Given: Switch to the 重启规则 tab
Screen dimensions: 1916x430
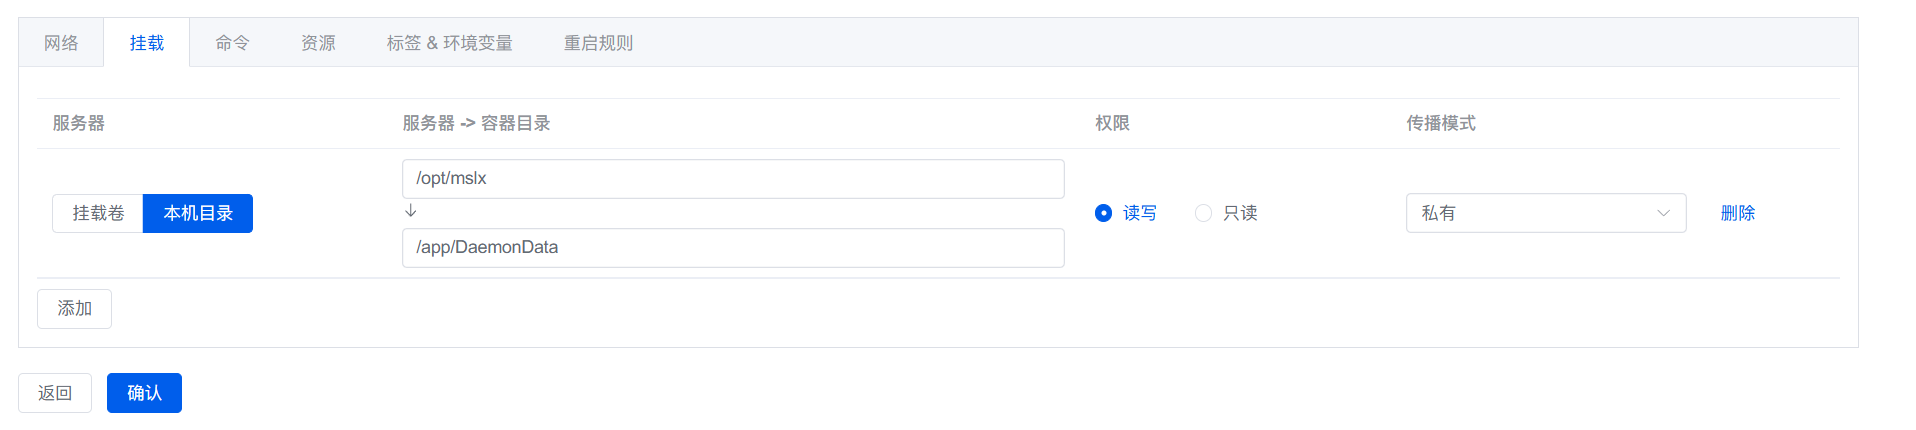Looking at the screenshot, I should coord(598,43).
